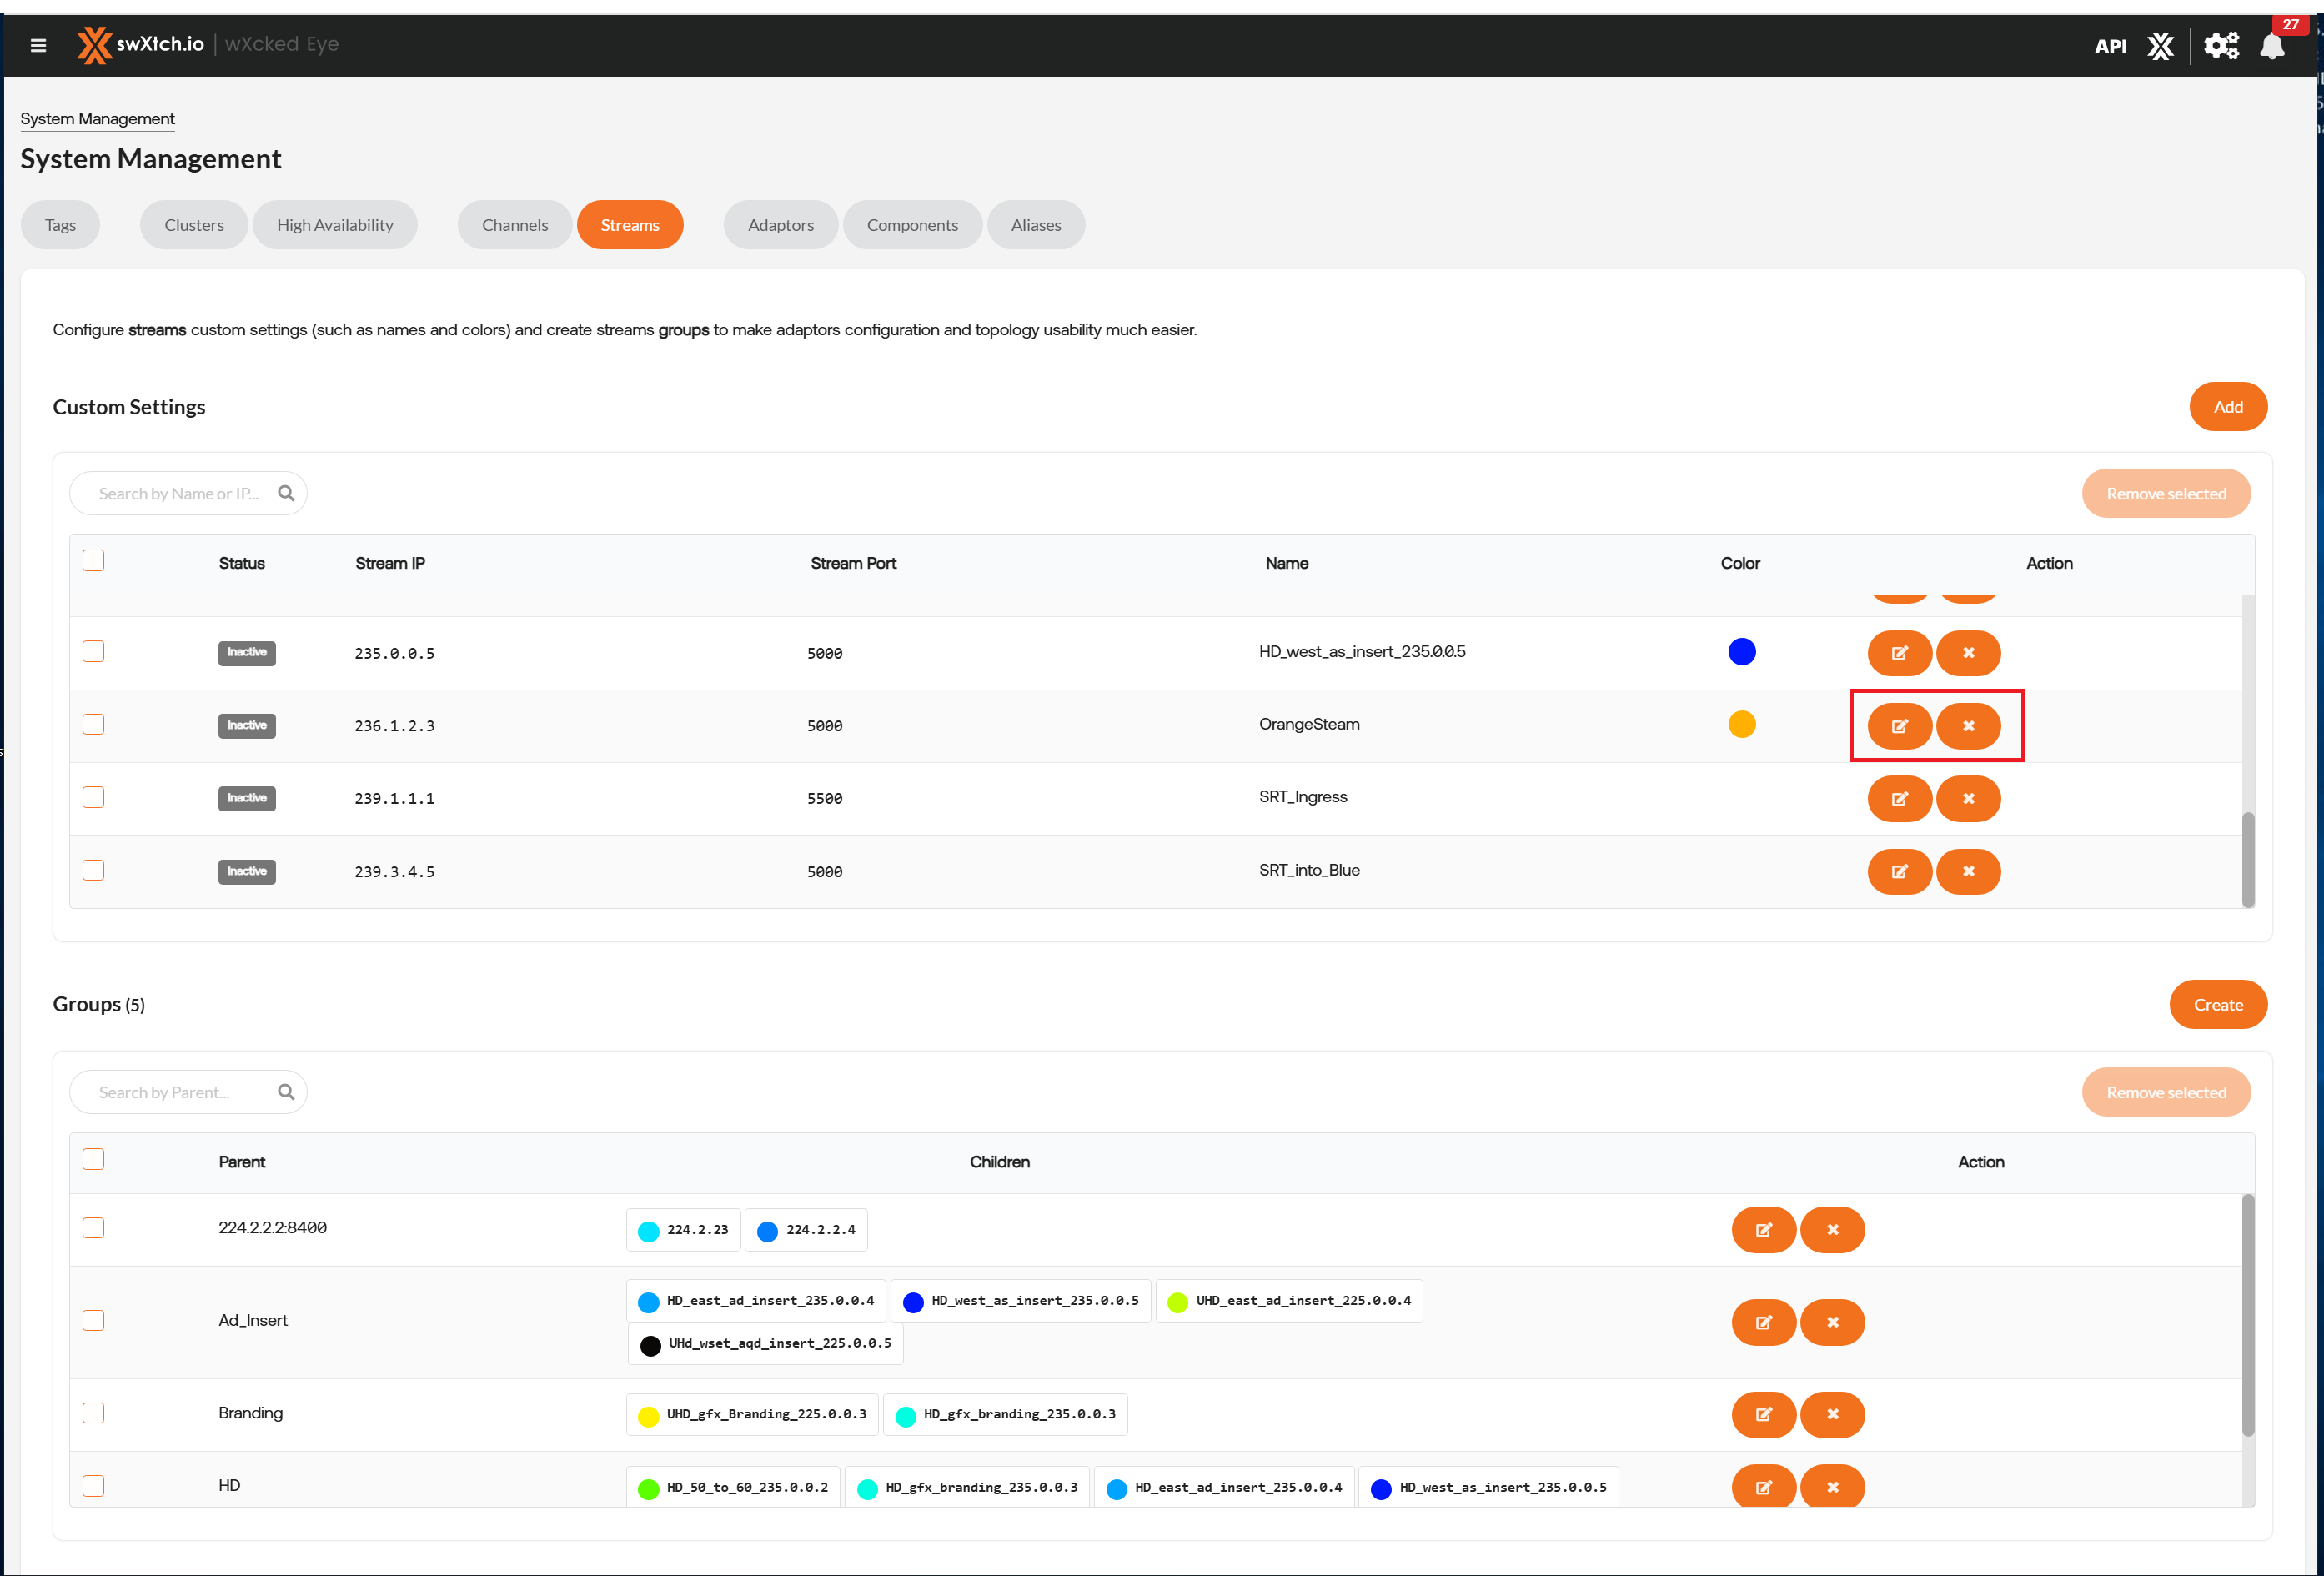Tick the Branding group checkbox
This screenshot has width=2324, height=1576.
[x=93, y=1413]
